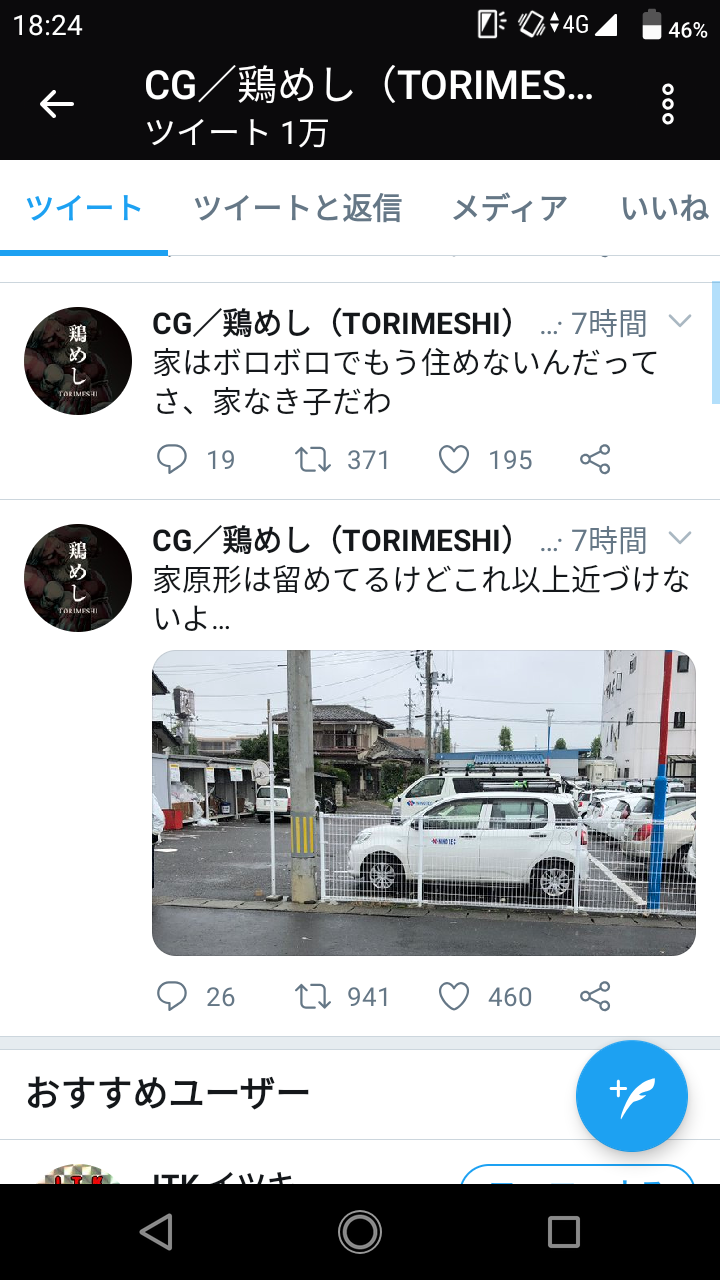Compose a new tweet with floating button
Image resolution: width=720 pixels, height=1280 pixels.
pos(632,1096)
